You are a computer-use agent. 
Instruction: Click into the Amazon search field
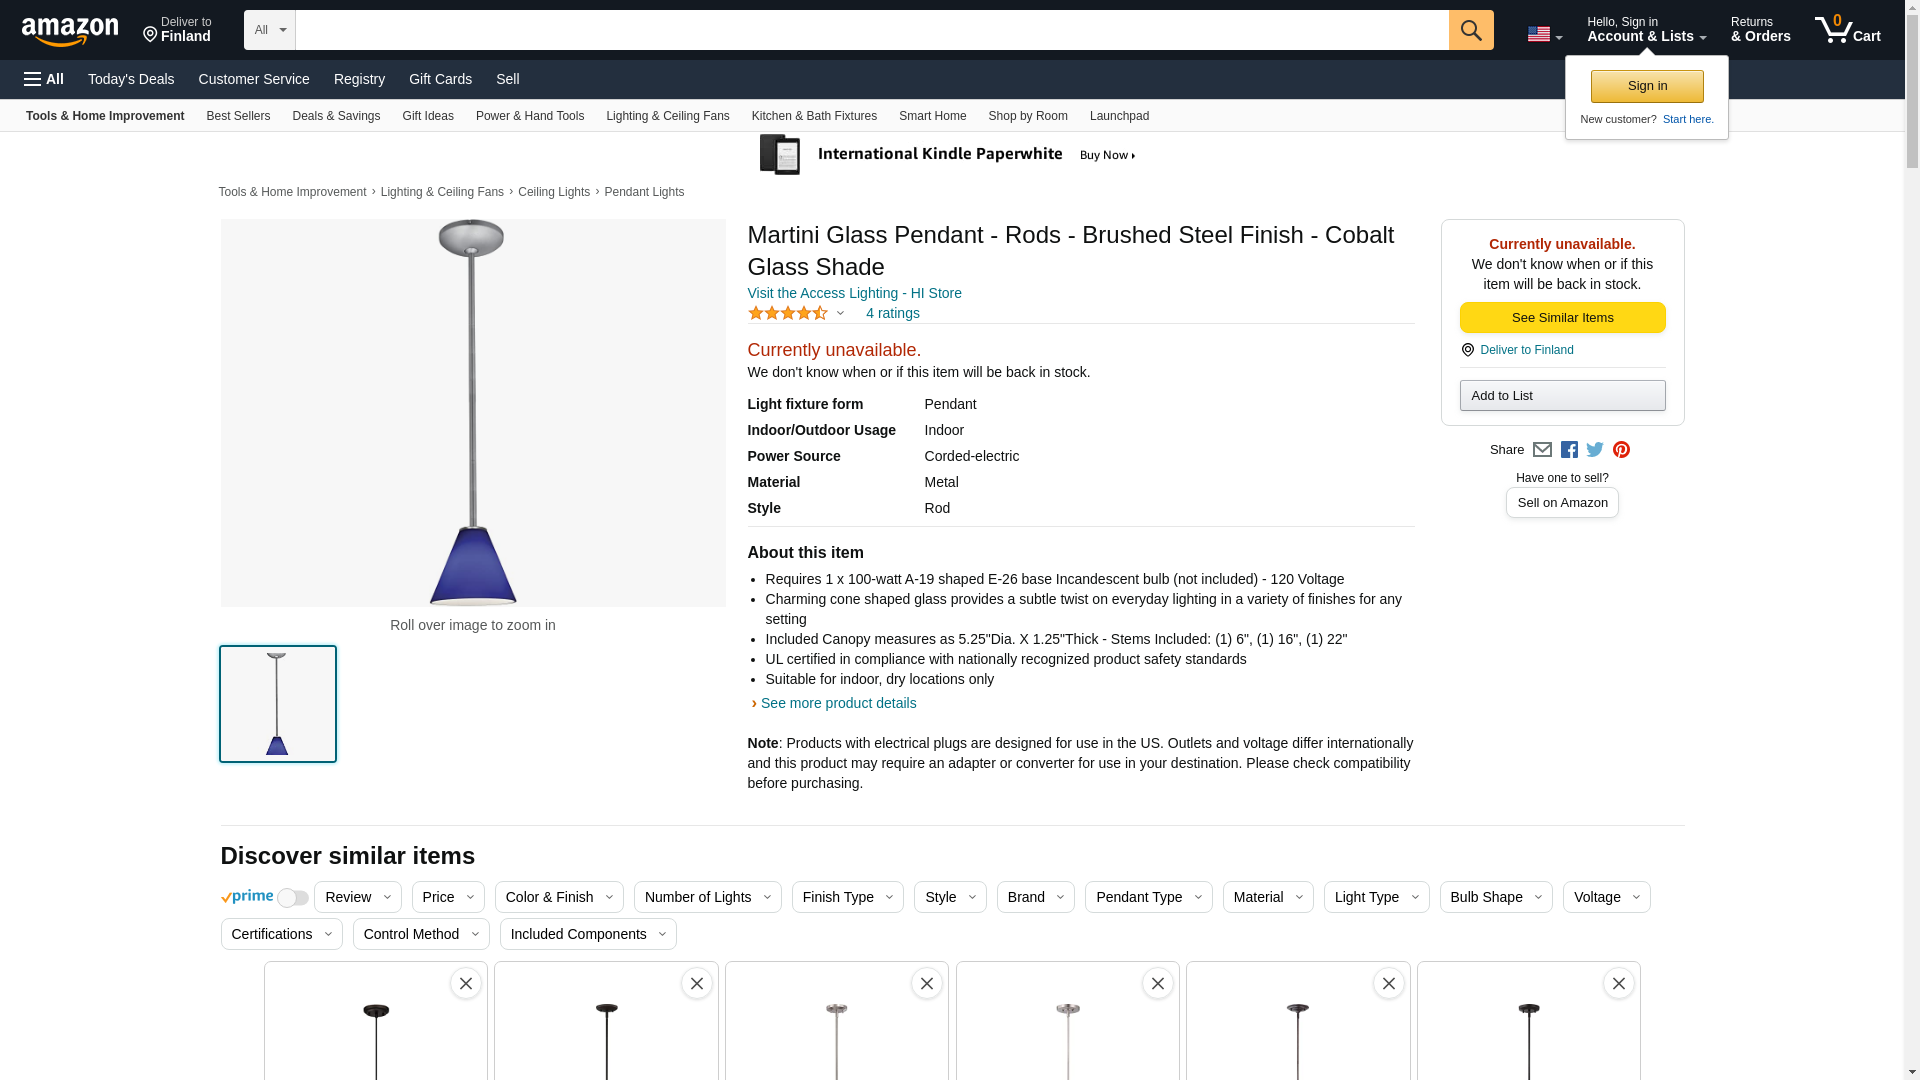pyautogui.click(x=871, y=30)
